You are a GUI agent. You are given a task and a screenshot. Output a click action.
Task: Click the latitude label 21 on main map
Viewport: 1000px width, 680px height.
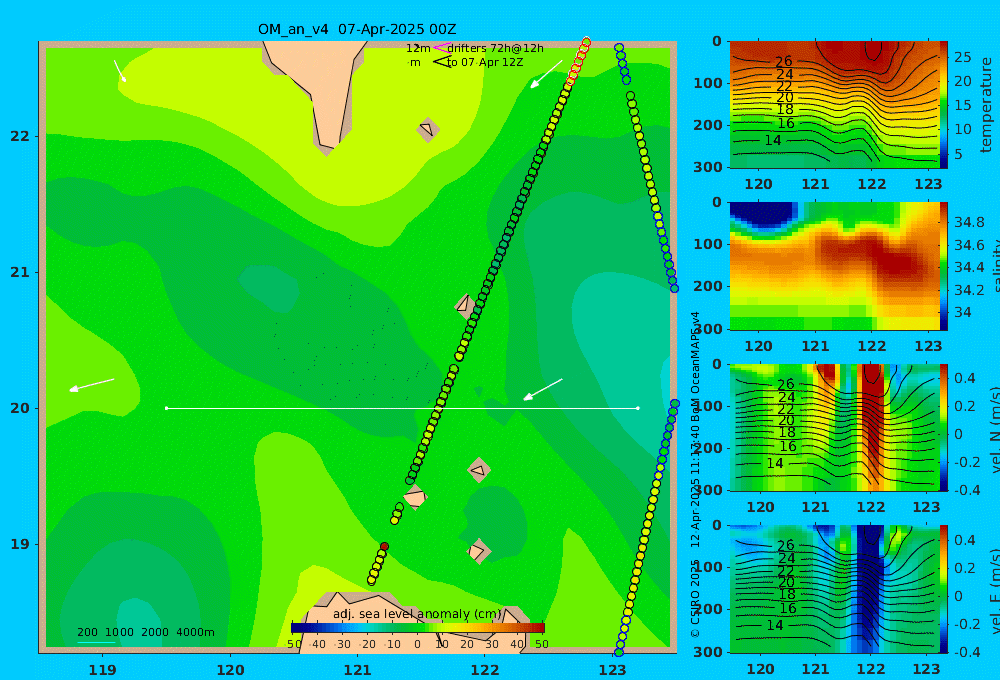click(20, 272)
